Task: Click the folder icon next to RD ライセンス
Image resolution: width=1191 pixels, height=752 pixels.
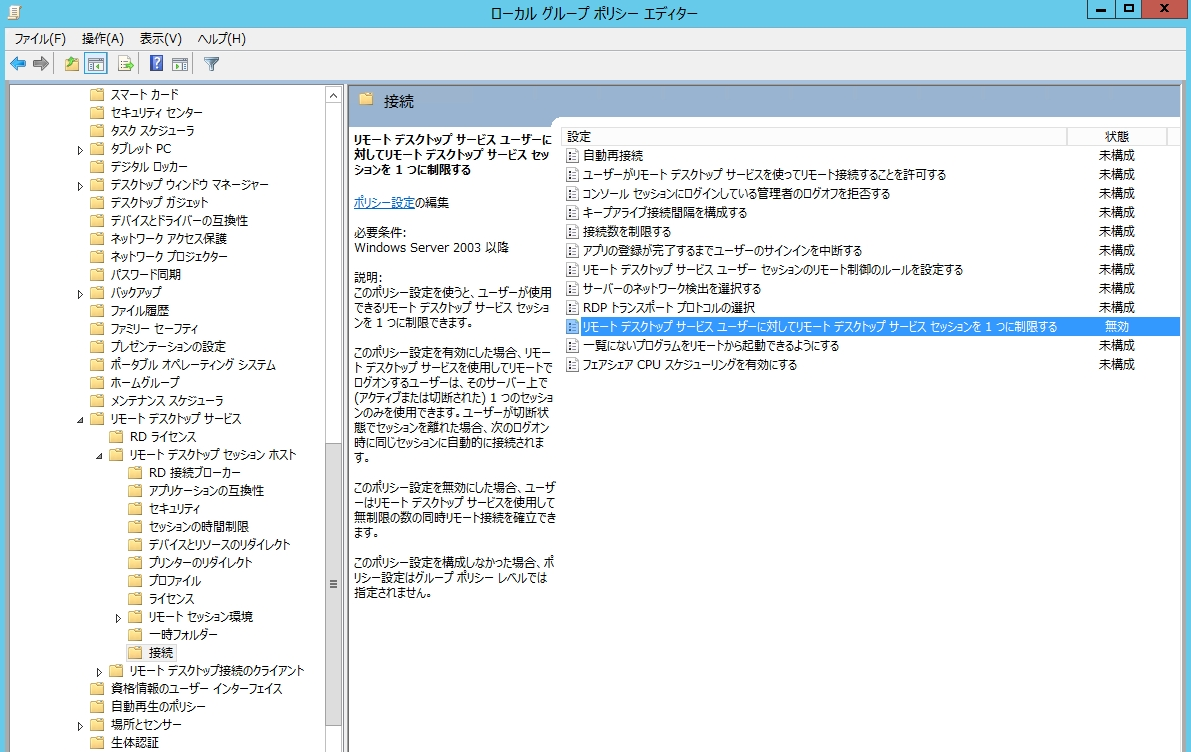Action: click(115, 437)
